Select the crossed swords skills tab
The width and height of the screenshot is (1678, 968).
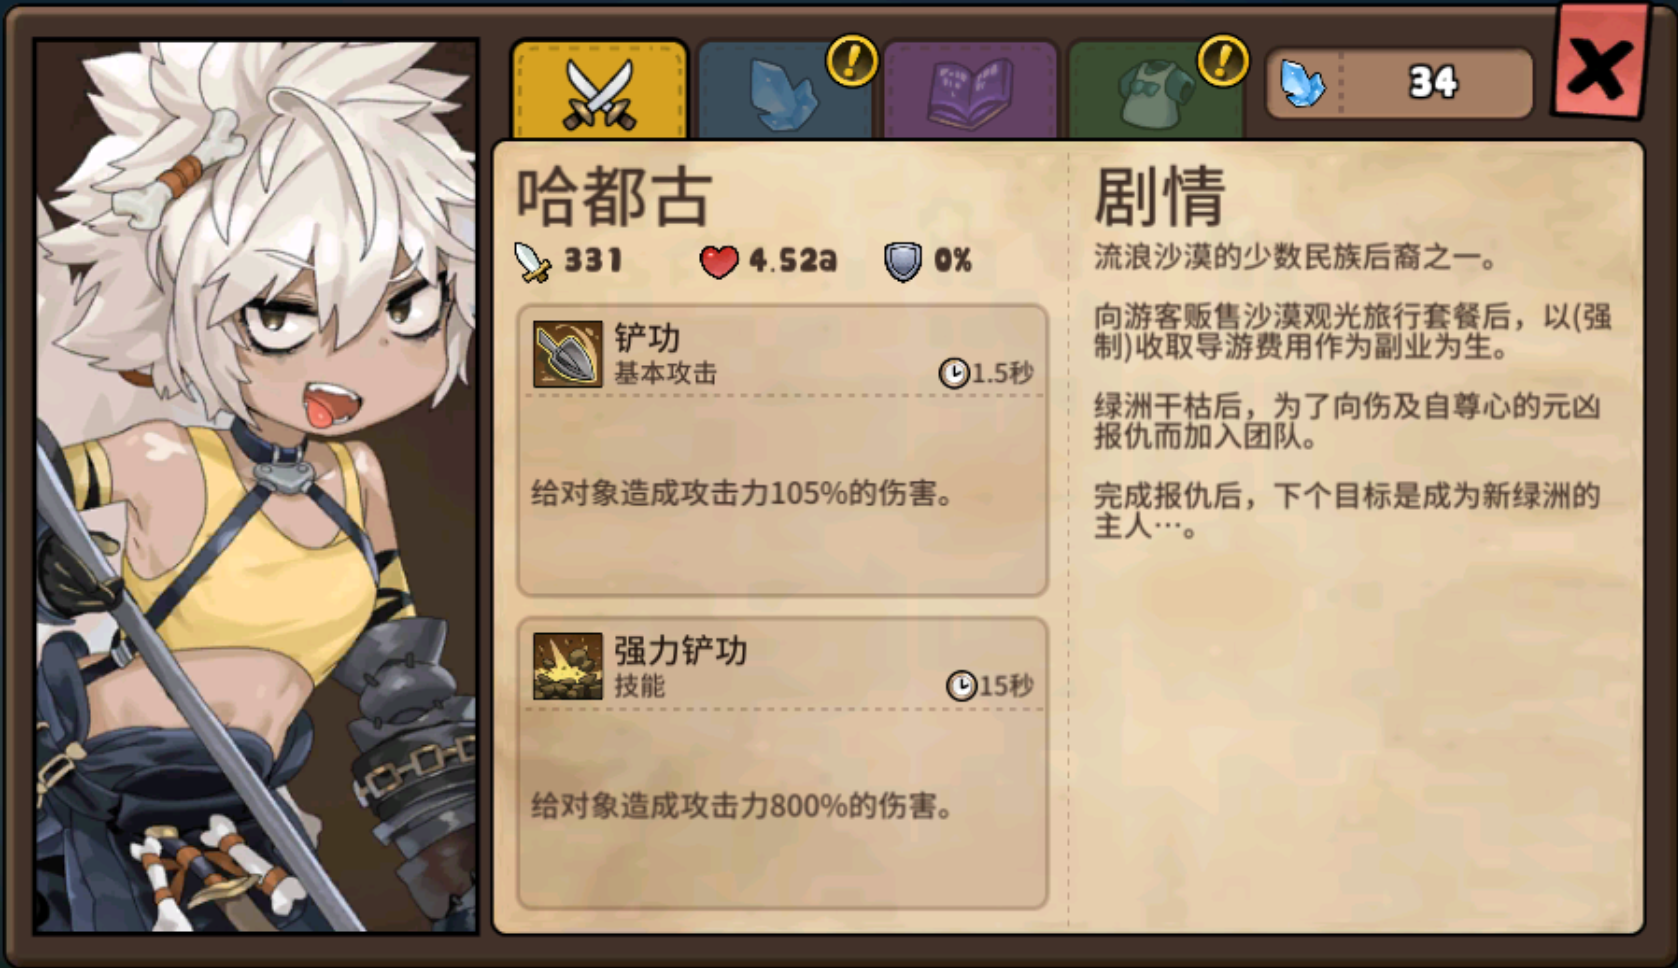tap(599, 92)
